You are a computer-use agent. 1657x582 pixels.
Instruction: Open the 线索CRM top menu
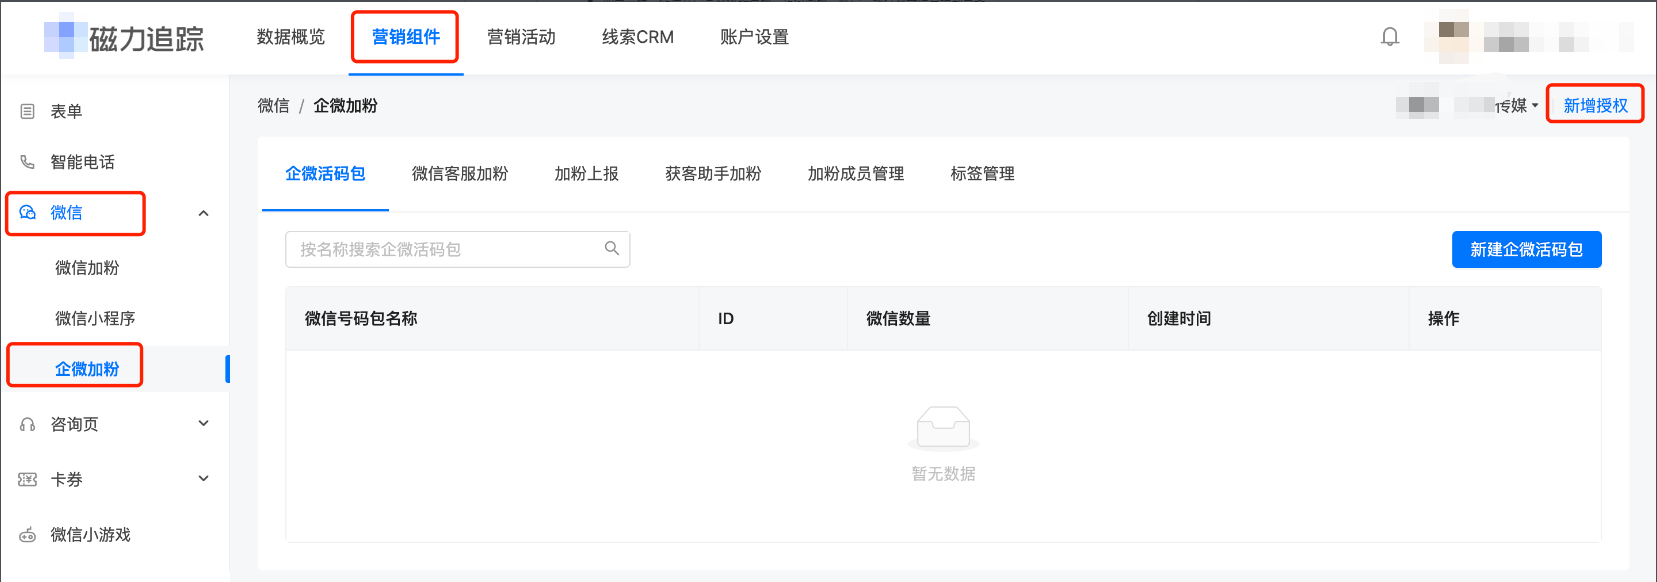pyautogui.click(x=638, y=37)
